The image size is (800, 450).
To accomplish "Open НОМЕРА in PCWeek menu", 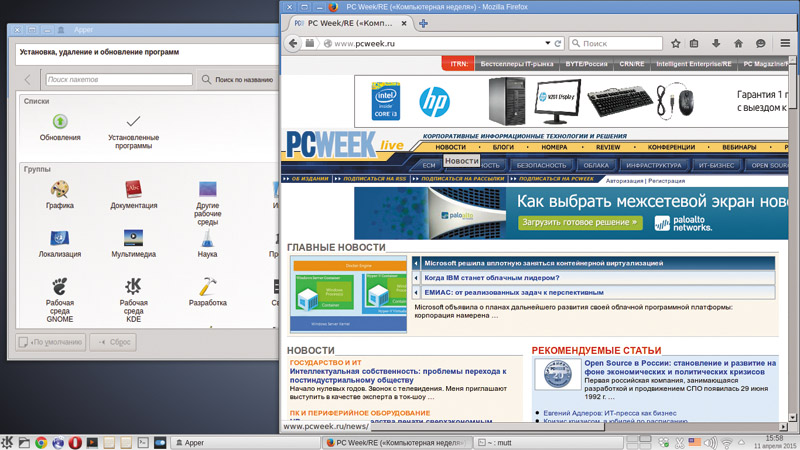I will (554, 147).
